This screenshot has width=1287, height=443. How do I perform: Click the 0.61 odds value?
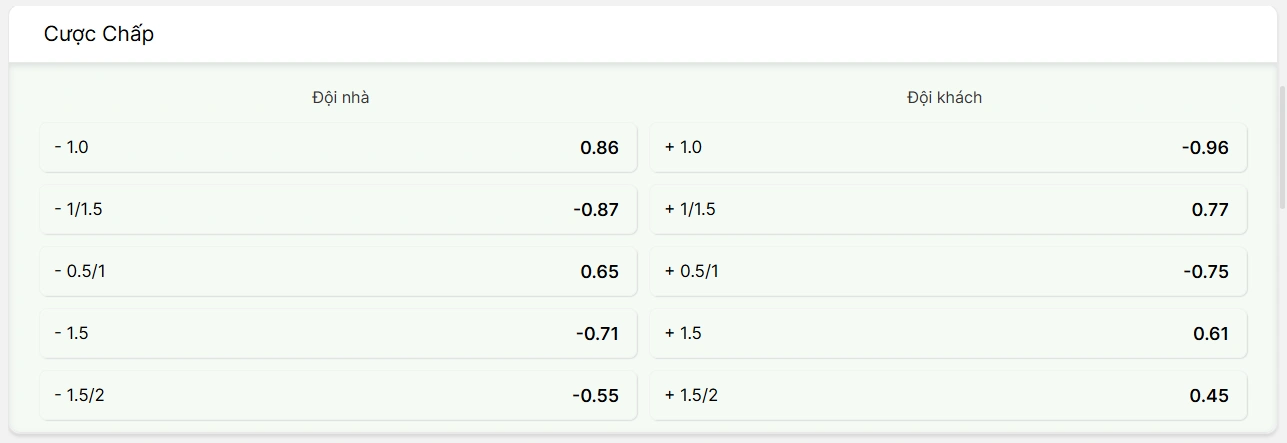1211,334
